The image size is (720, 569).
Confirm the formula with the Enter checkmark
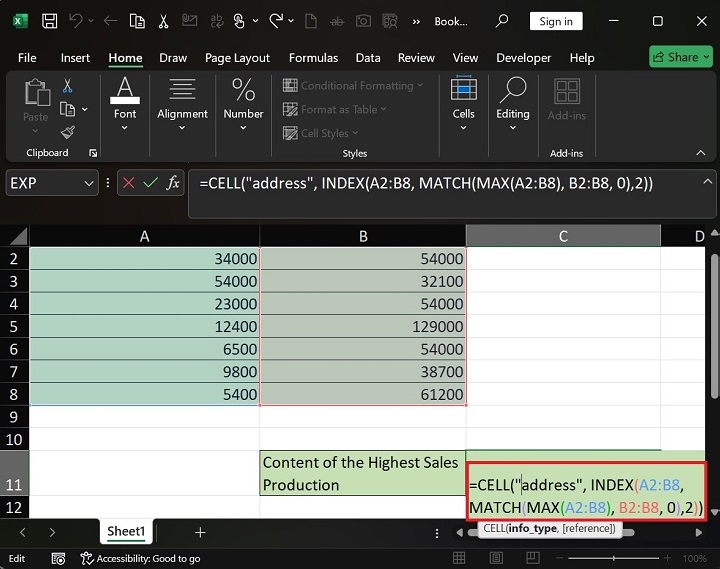[x=151, y=183]
